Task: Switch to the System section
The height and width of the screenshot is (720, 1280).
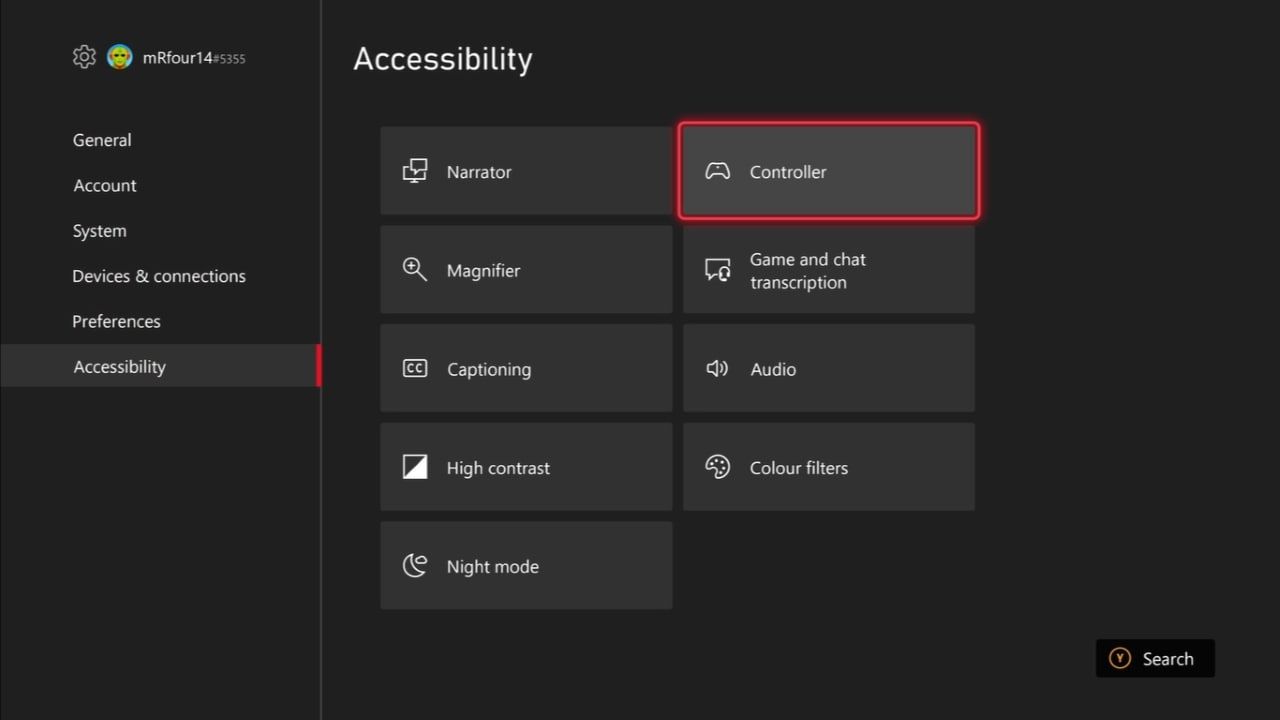Action: (x=100, y=231)
